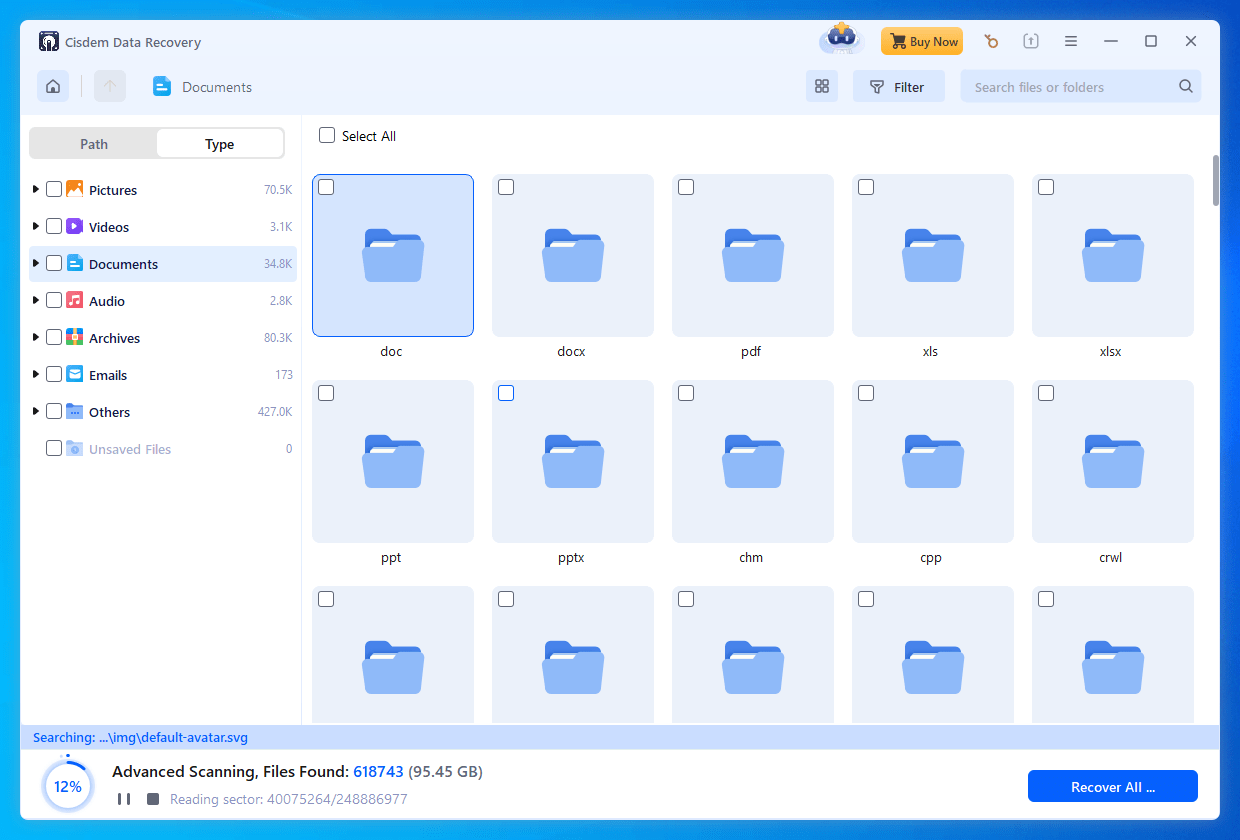Click the up-one-level arrow icon
The image size is (1240, 840).
(x=110, y=87)
